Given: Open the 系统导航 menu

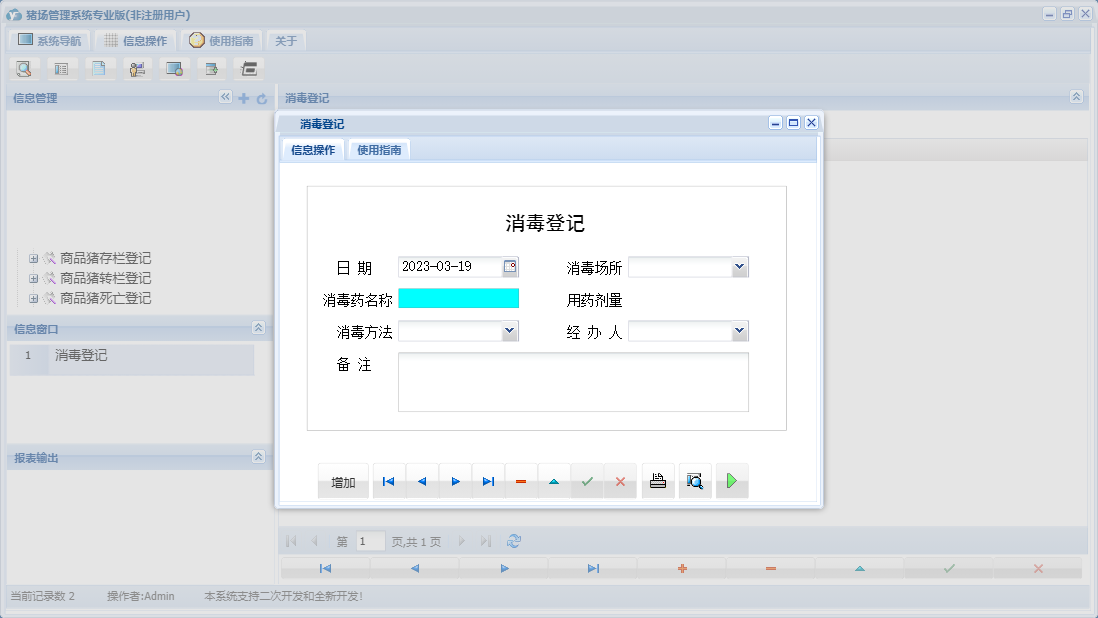Looking at the screenshot, I should pyautogui.click(x=47, y=39).
